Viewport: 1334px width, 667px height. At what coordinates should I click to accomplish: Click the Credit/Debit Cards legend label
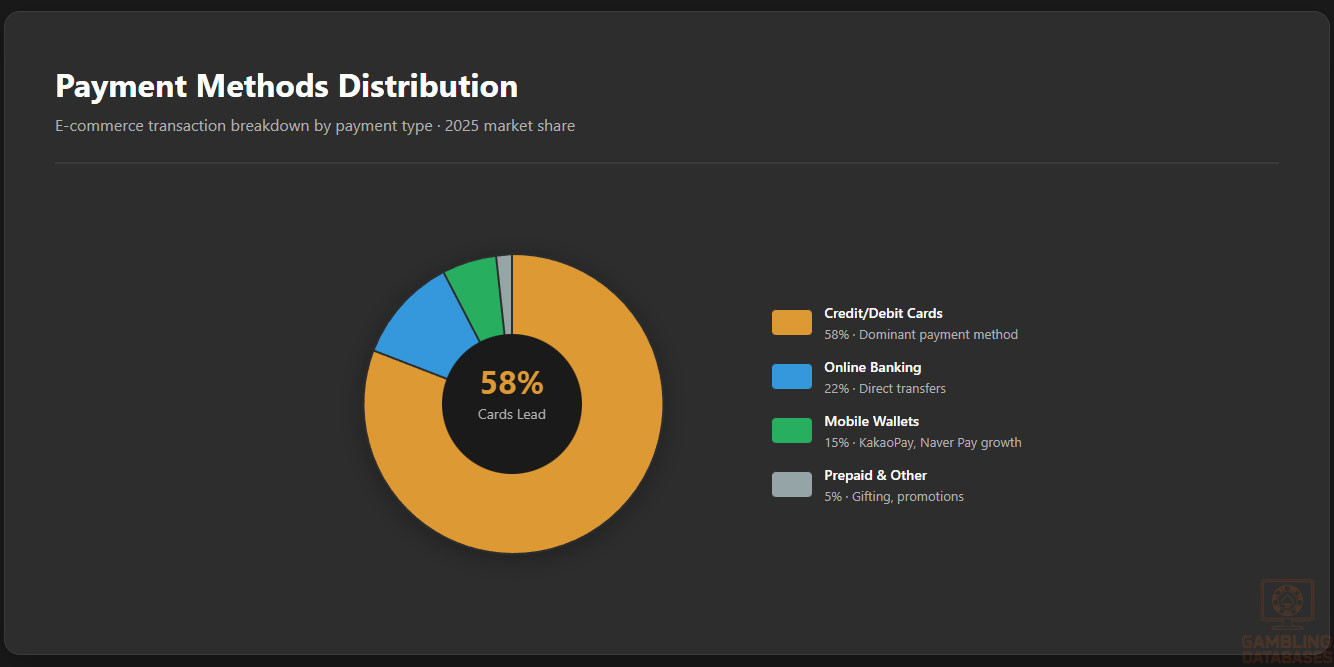tap(883, 313)
